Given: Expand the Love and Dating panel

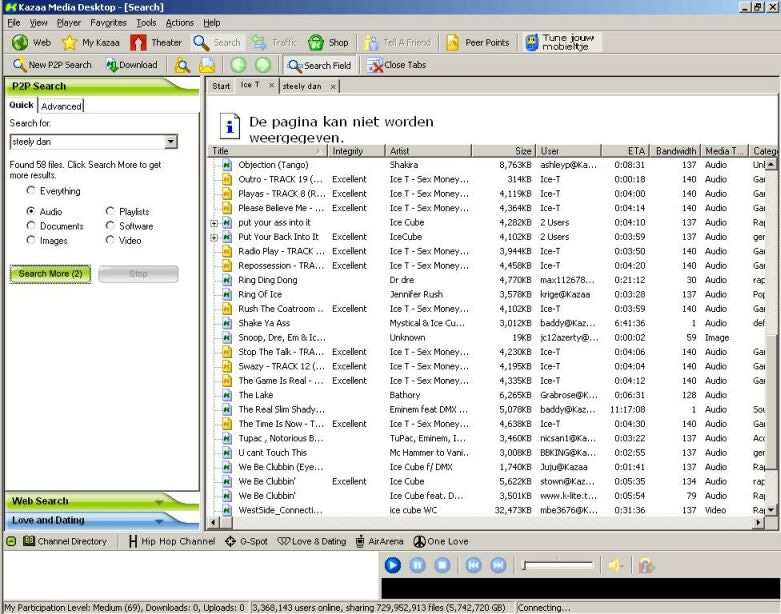Looking at the screenshot, I should (102, 520).
